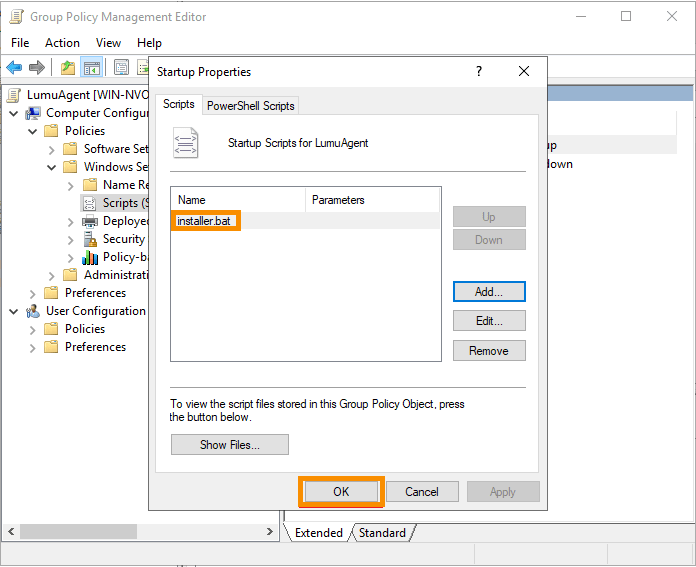
Task: Expand the Deployed Printers node
Action: pos(71,222)
